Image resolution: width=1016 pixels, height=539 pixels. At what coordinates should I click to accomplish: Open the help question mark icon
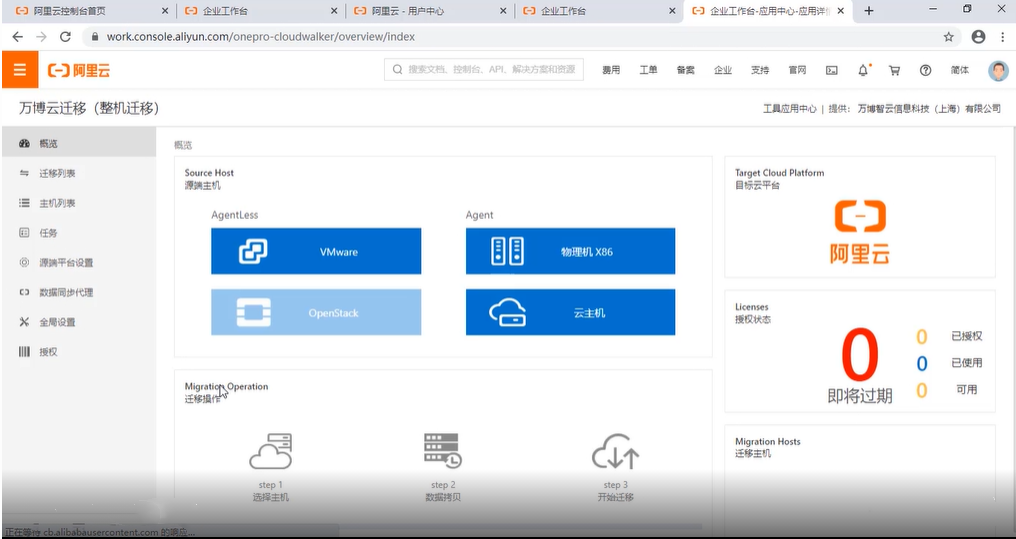925,71
